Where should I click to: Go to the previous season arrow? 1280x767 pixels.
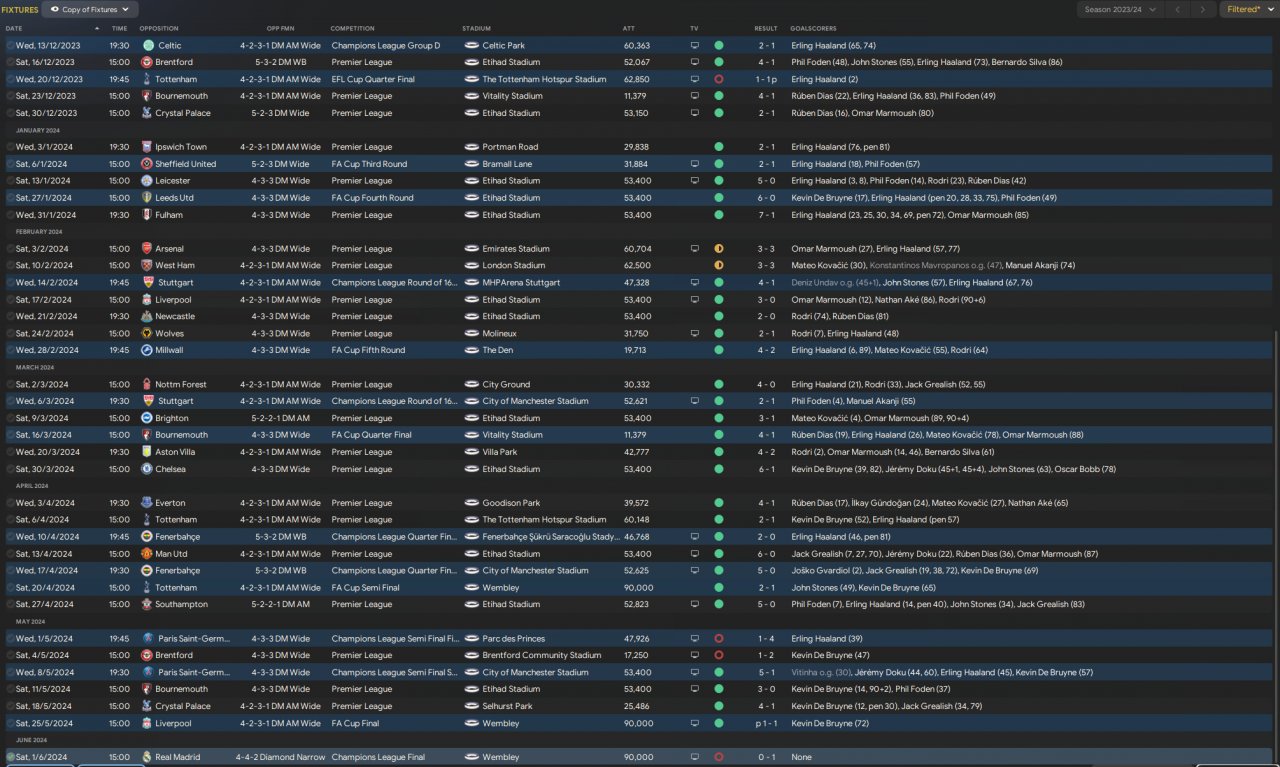pos(1178,10)
